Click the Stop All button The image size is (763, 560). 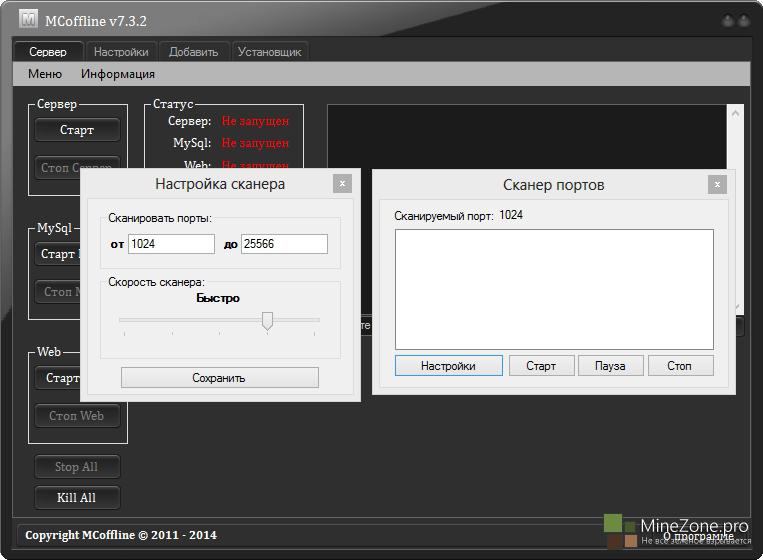click(77, 467)
